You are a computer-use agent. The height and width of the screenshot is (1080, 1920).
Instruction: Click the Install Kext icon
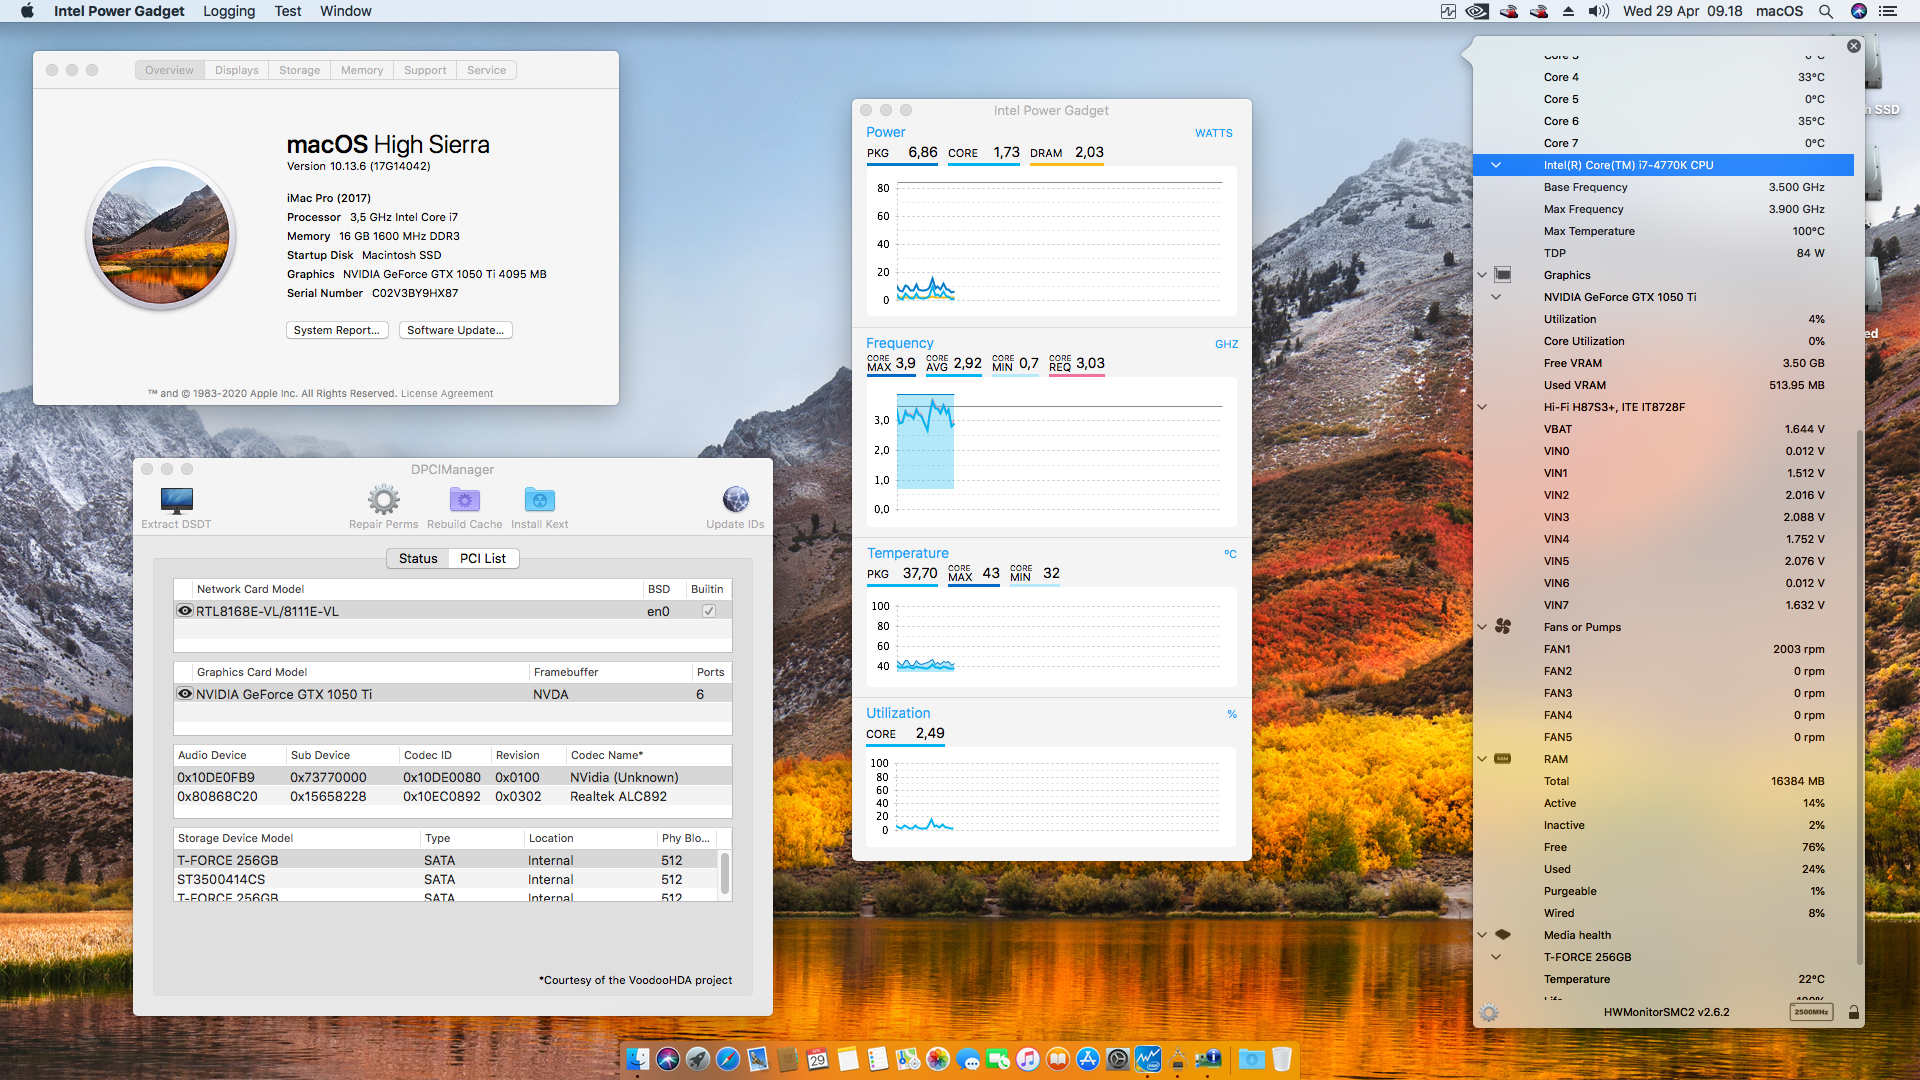tap(540, 499)
